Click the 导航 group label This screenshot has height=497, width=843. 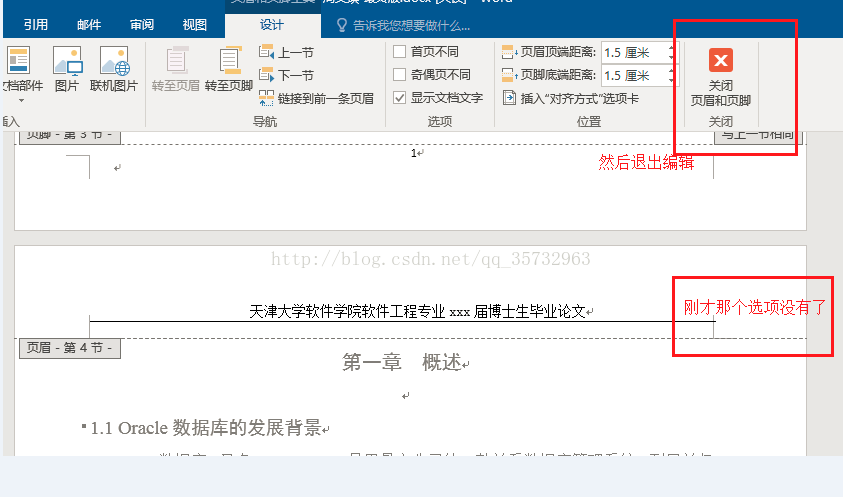coord(265,122)
